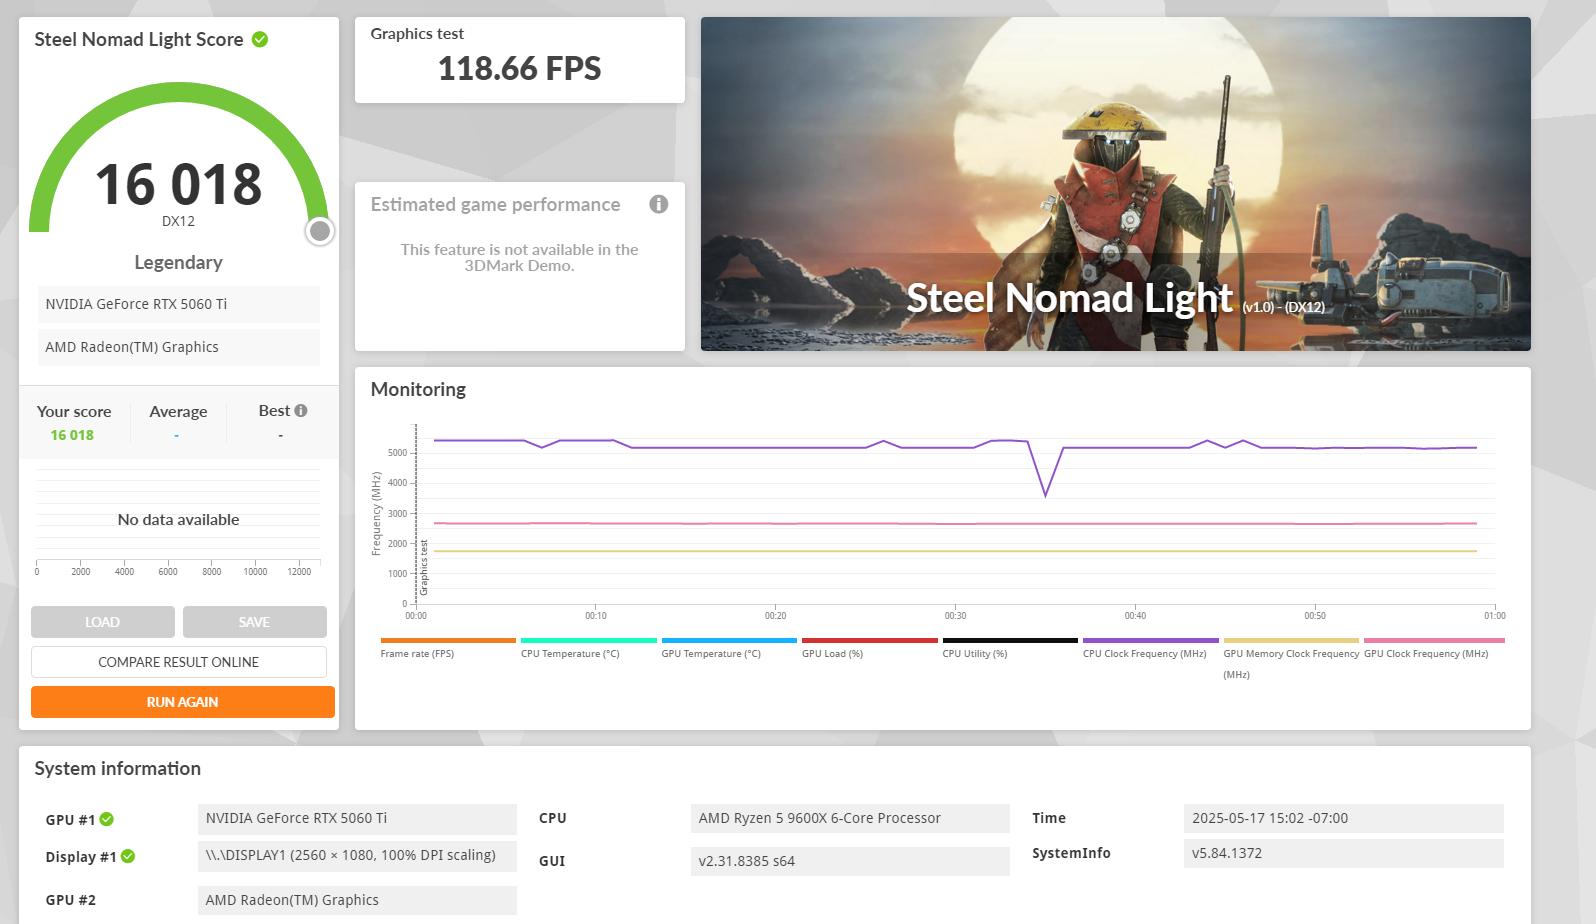Click GPU #1 green check icon

[x=107, y=819]
